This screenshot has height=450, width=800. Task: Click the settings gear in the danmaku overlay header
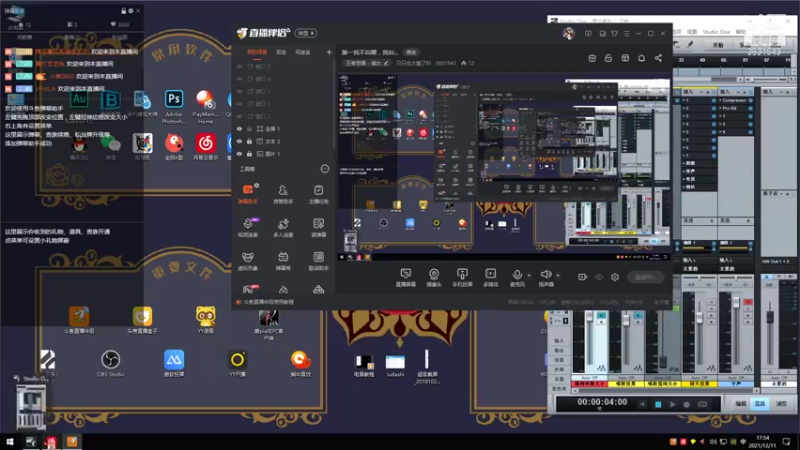[131, 11]
